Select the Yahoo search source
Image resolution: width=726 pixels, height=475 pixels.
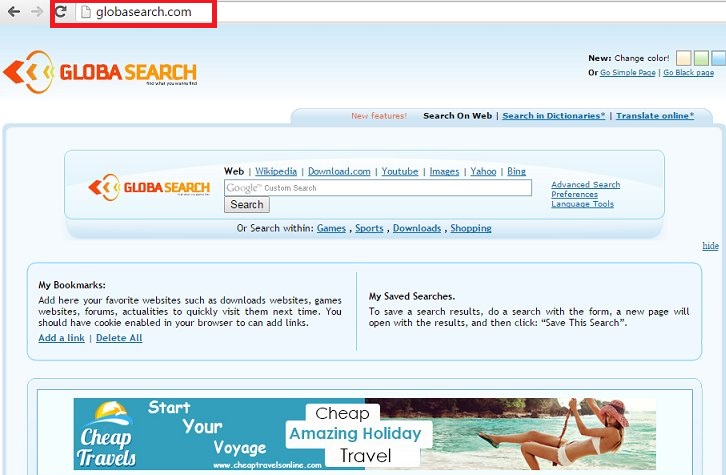(x=483, y=171)
